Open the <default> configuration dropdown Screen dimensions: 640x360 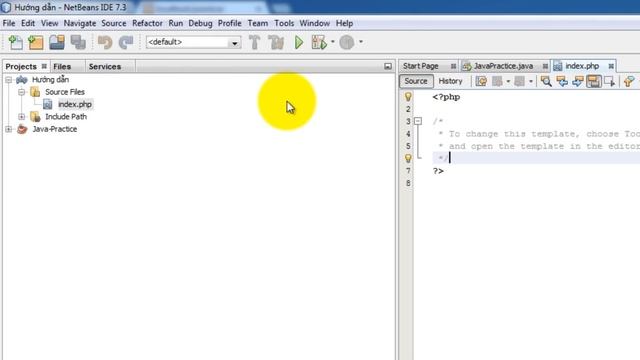tap(235, 42)
